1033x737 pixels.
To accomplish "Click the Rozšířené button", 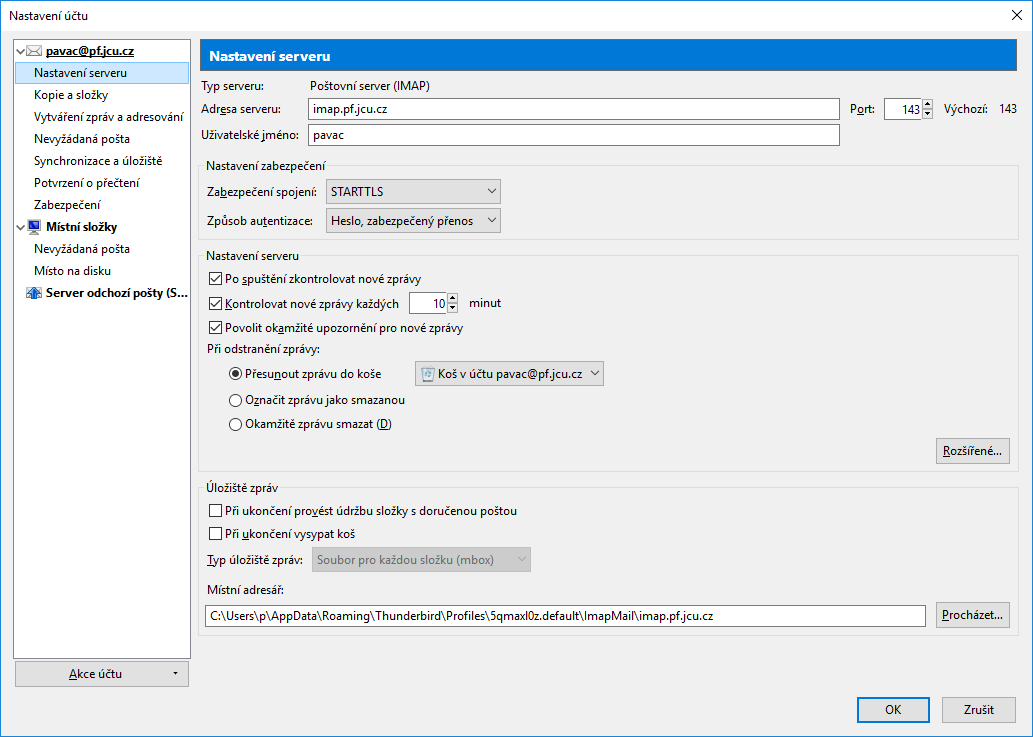I will [972, 451].
